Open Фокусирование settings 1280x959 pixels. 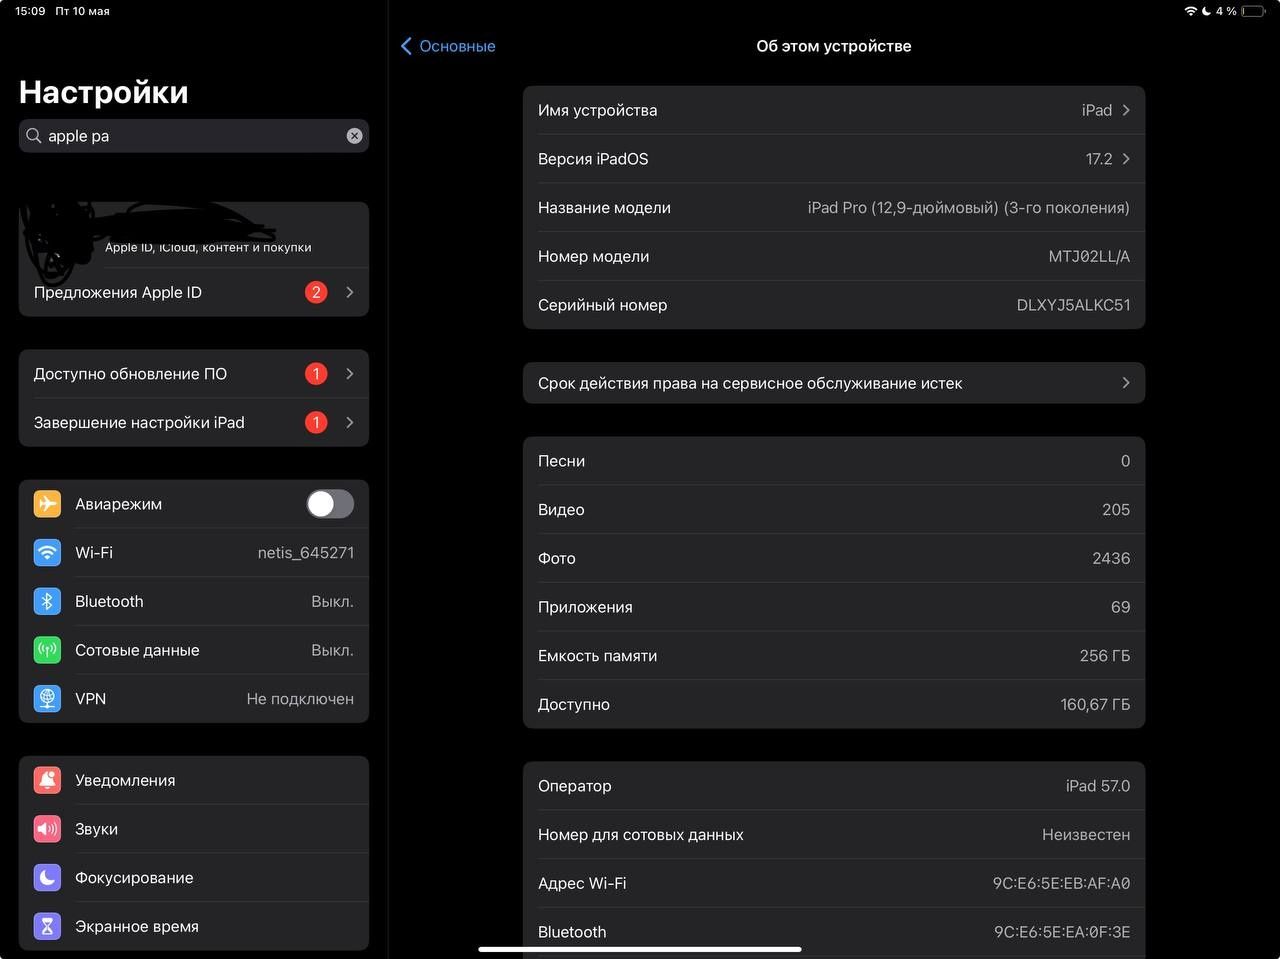coord(194,878)
